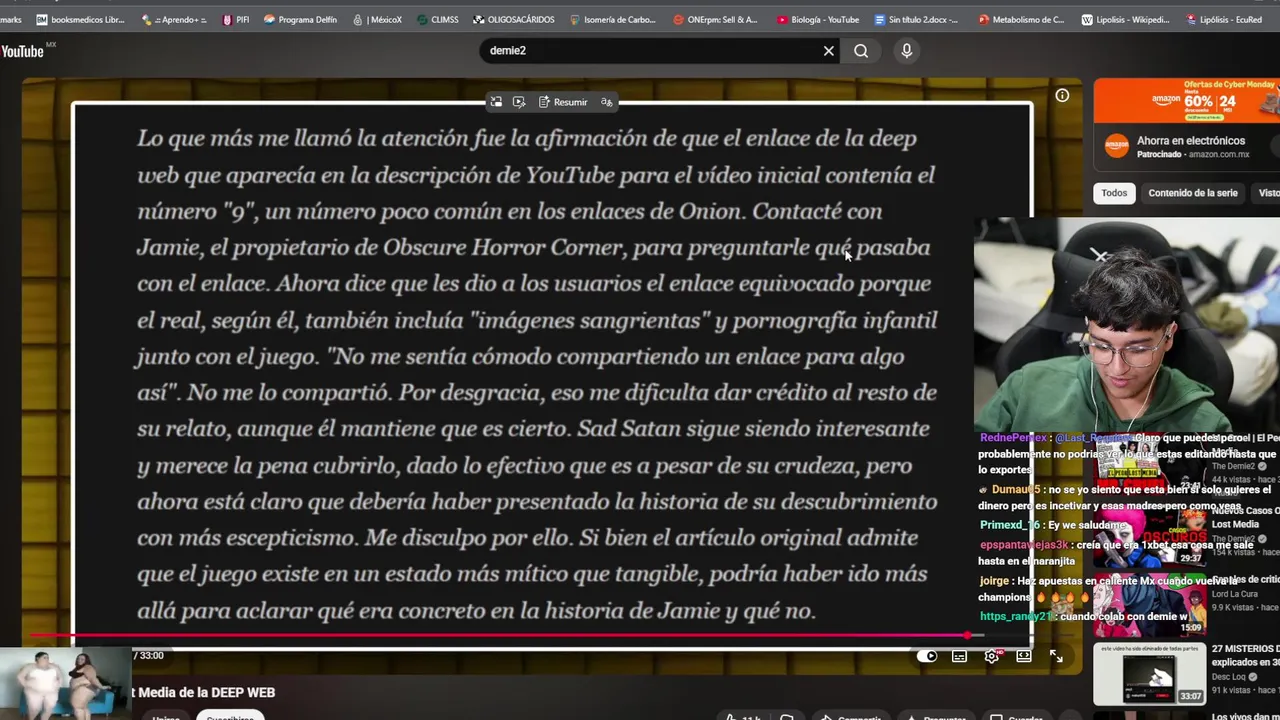Enter fullscreen mode
Image resolution: width=1280 pixels, height=720 pixels.
(x=1056, y=656)
